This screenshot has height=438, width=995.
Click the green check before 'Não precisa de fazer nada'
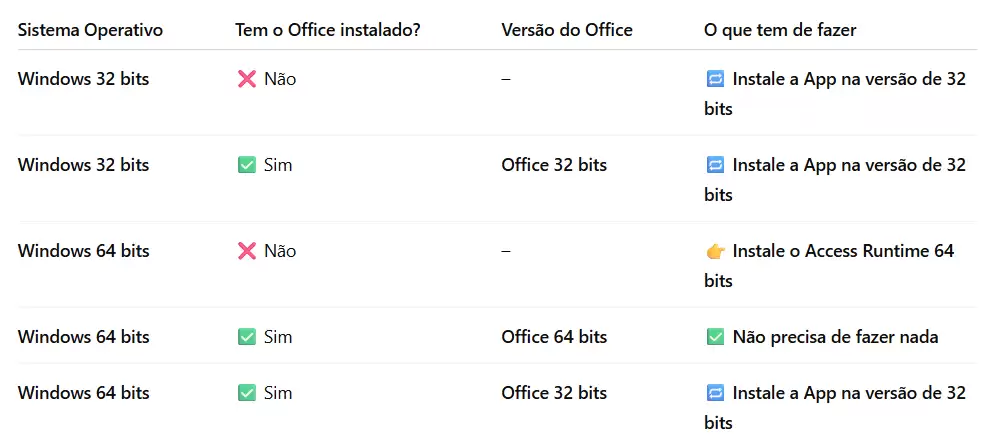point(715,337)
